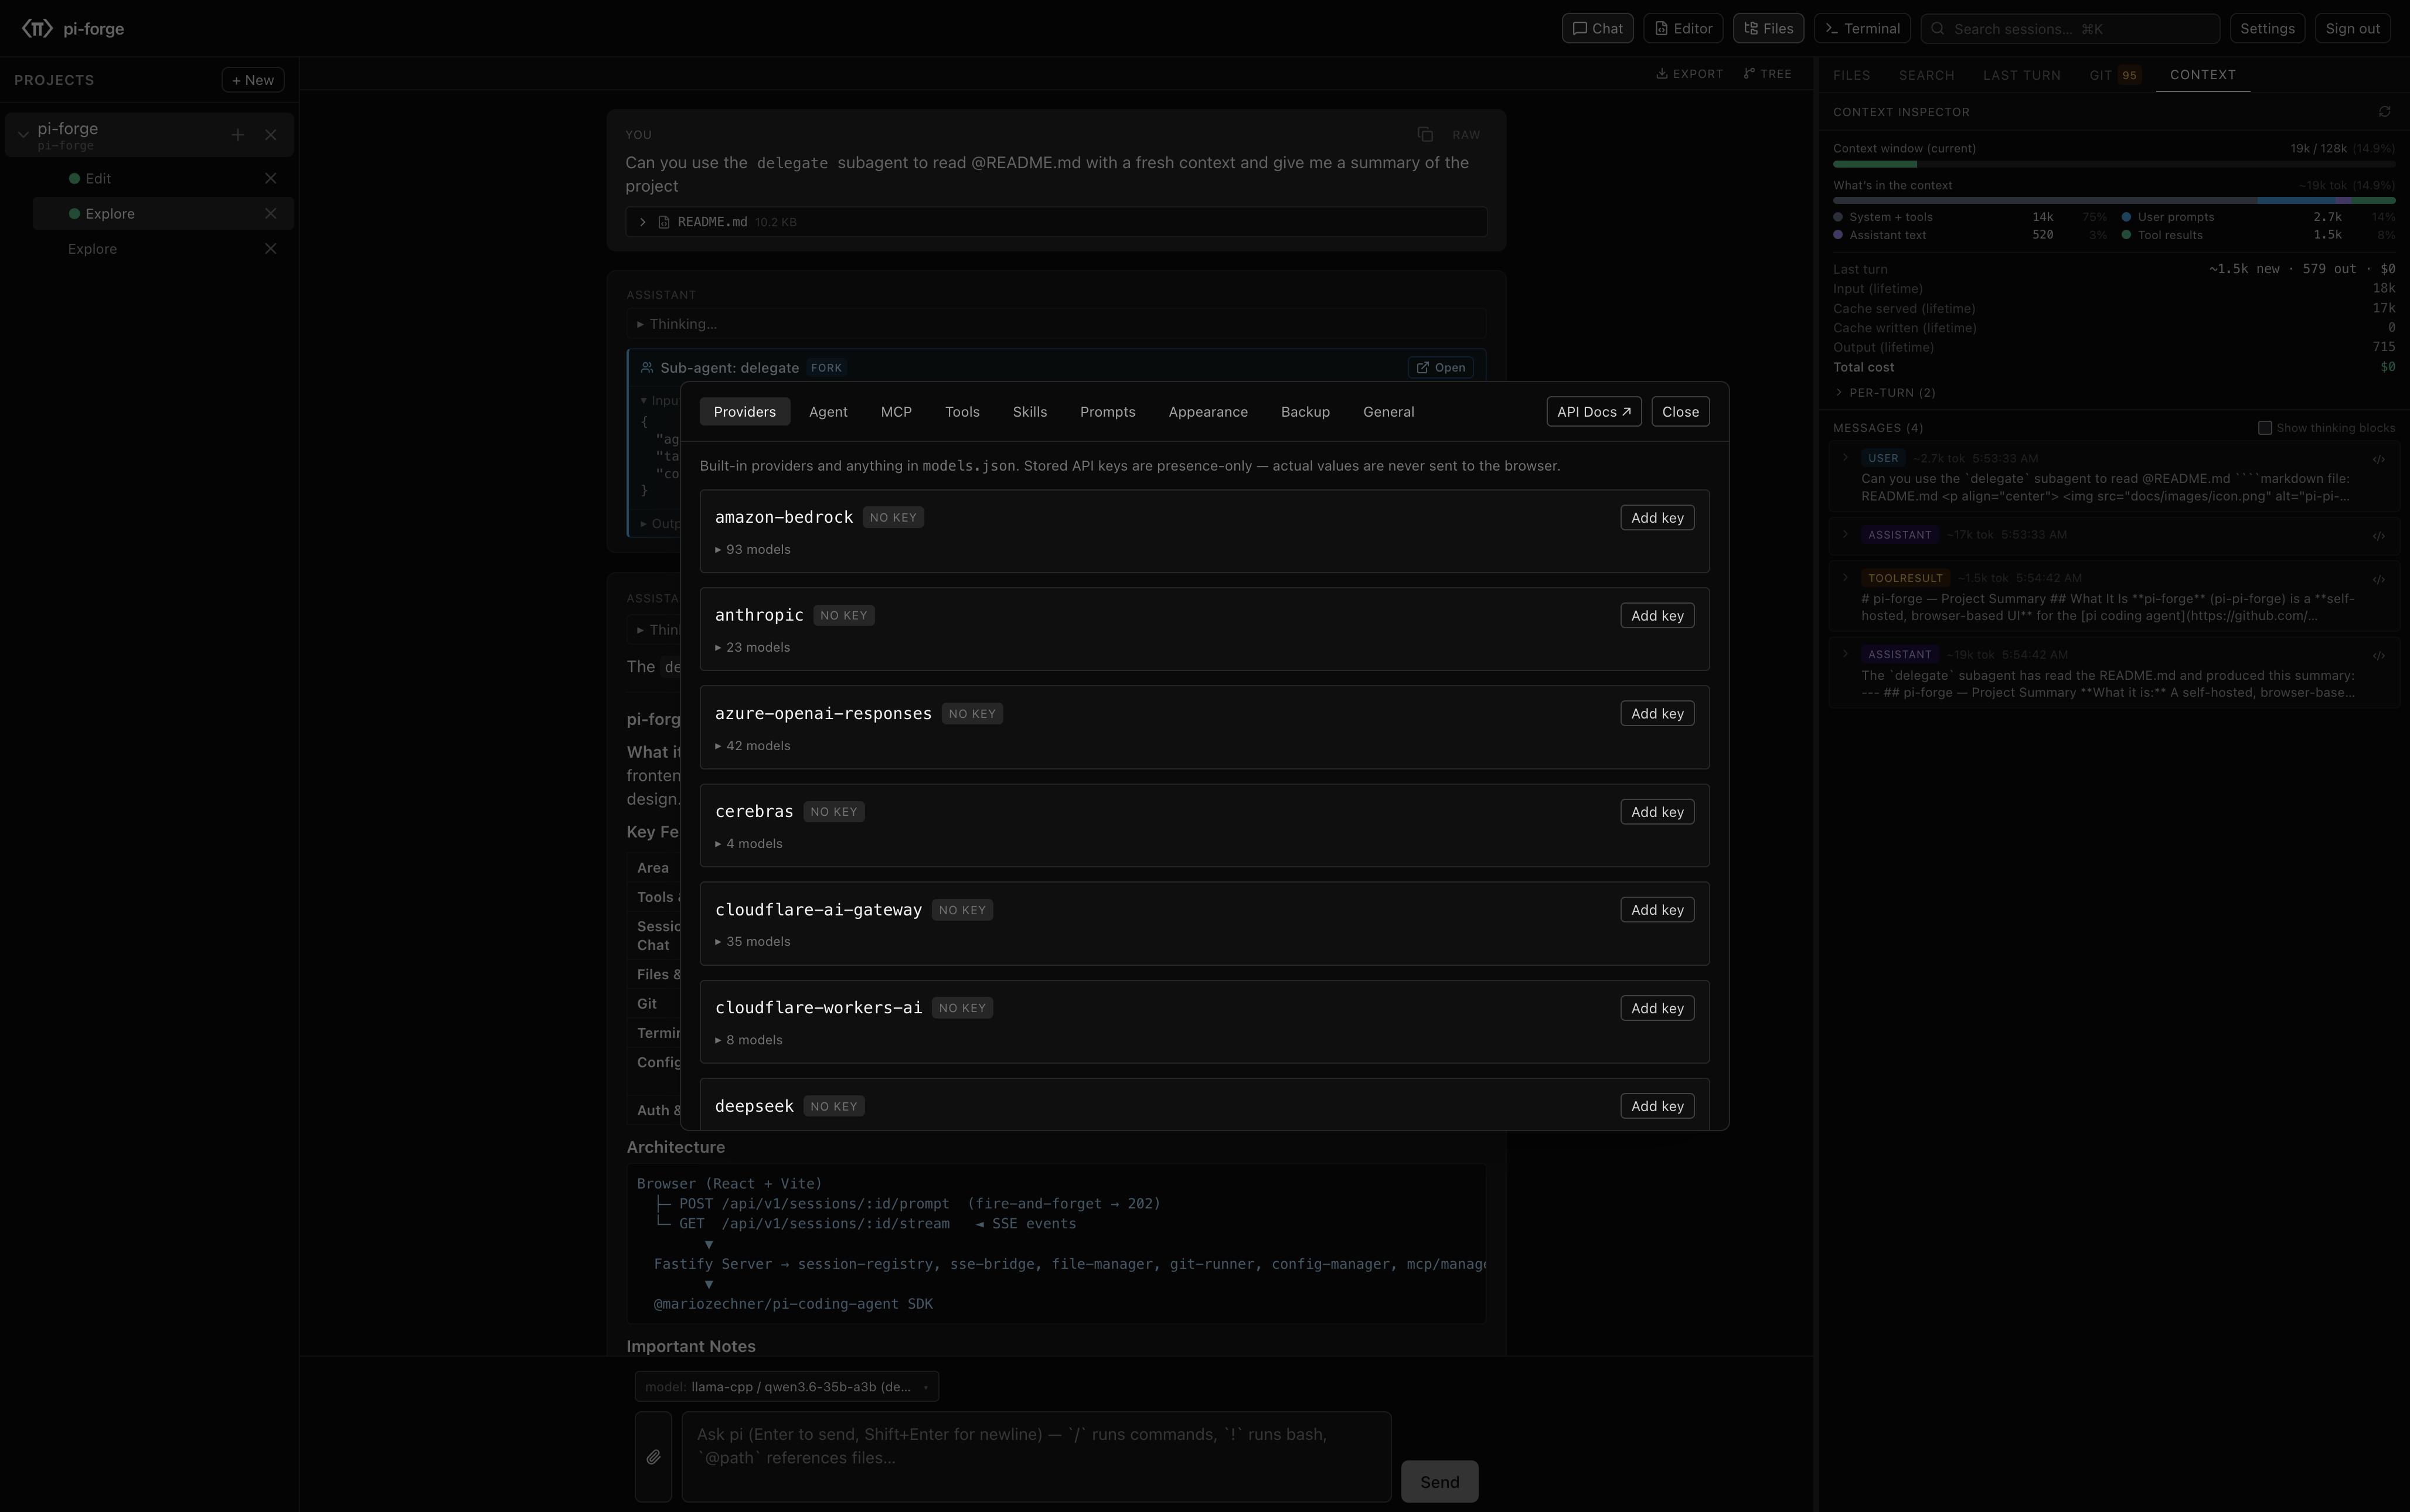Show RAW view of user message
The image size is (2410, 1512).
[1466, 135]
